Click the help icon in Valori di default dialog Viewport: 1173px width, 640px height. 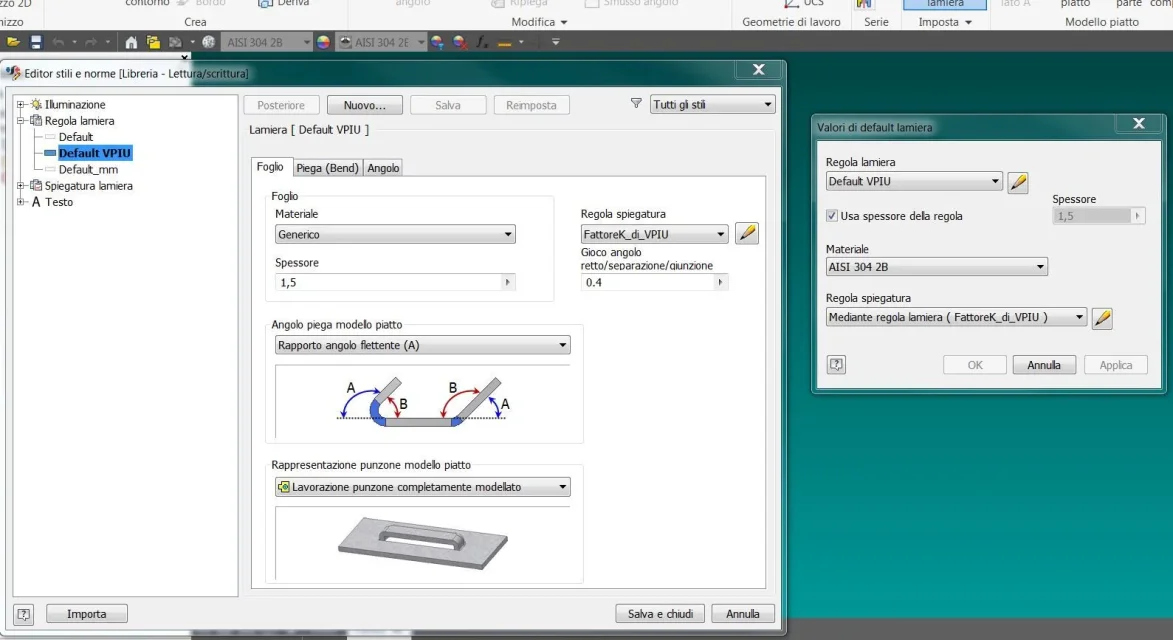pyautogui.click(x=836, y=365)
